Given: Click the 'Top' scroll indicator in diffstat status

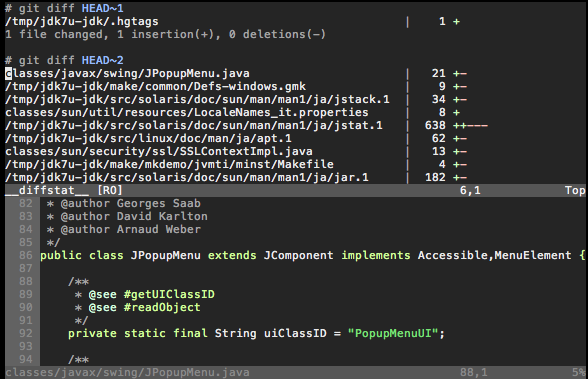Looking at the screenshot, I should (575, 190).
